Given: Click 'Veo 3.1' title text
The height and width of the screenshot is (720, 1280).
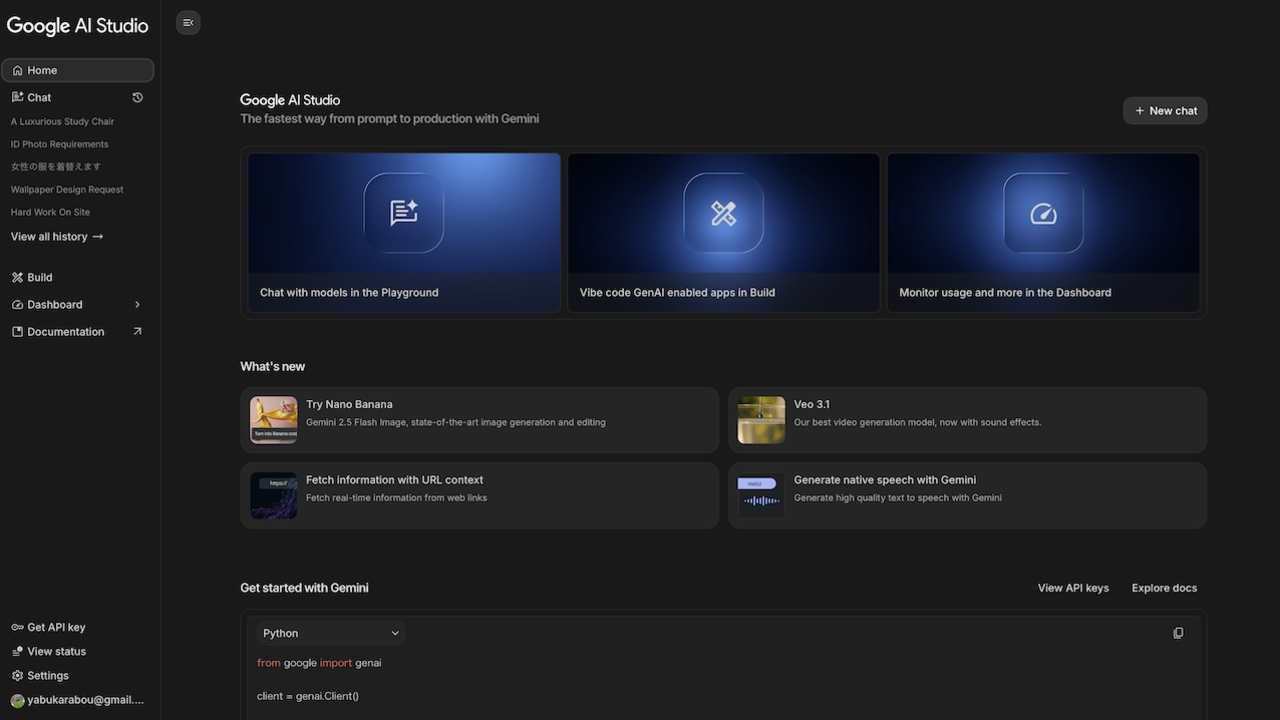Looking at the screenshot, I should tap(812, 404).
